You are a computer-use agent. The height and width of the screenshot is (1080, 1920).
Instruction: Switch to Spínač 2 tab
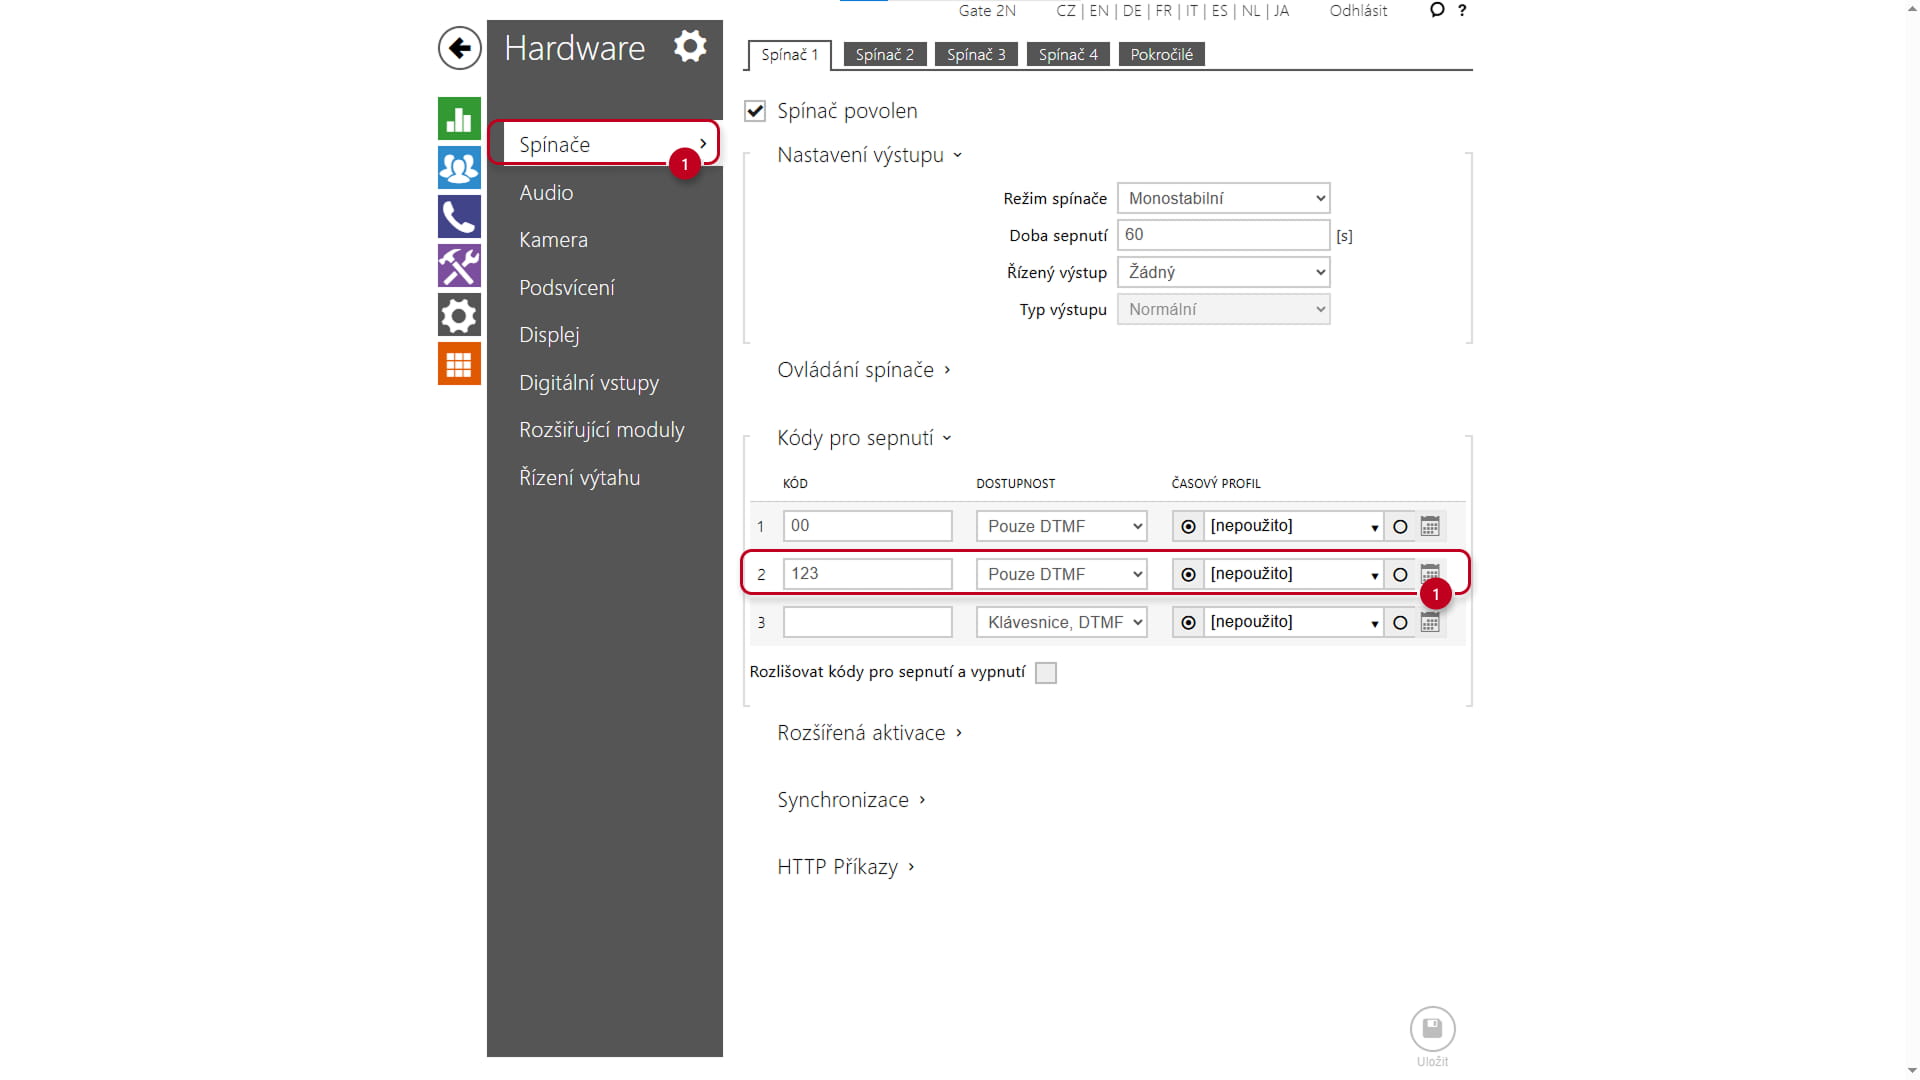pos(885,55)
